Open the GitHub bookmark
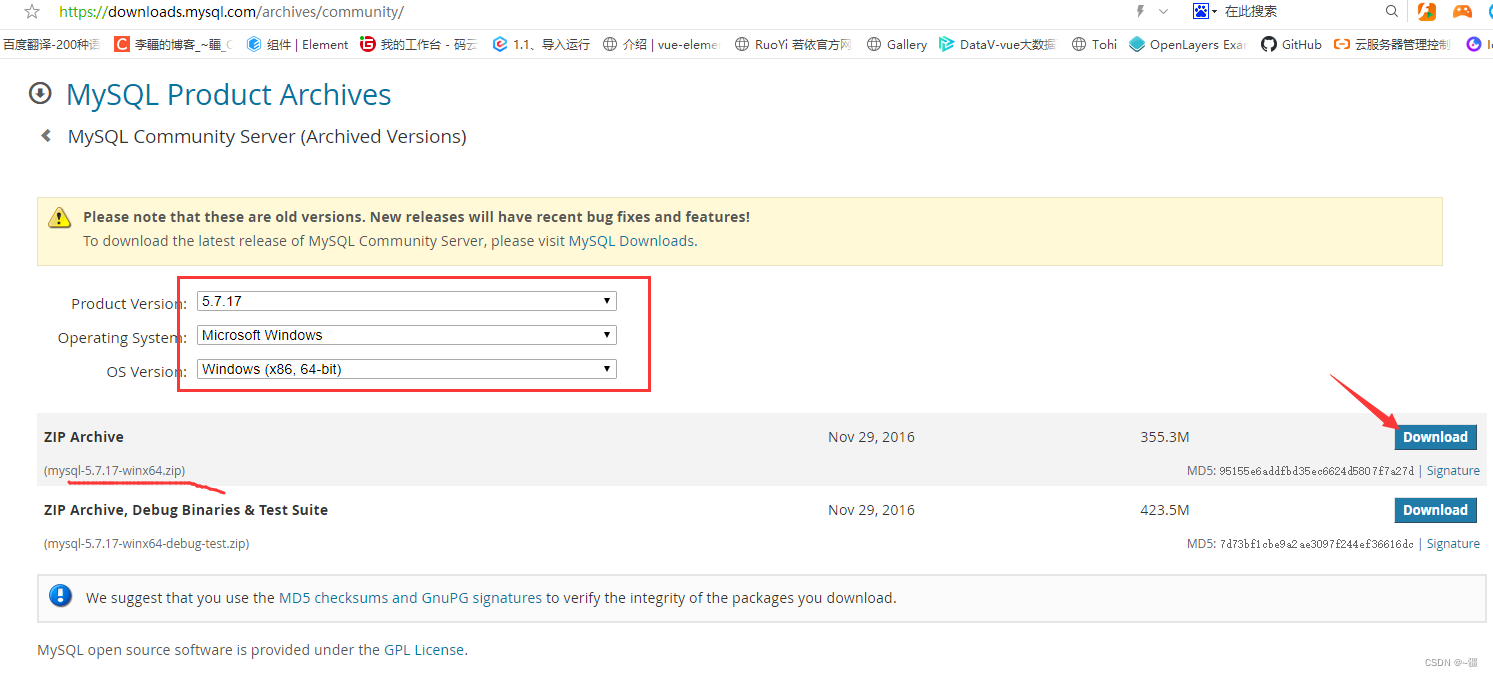Viewport: 1493px width, 677px height. pyautogui.click(x=1291, y=44)
